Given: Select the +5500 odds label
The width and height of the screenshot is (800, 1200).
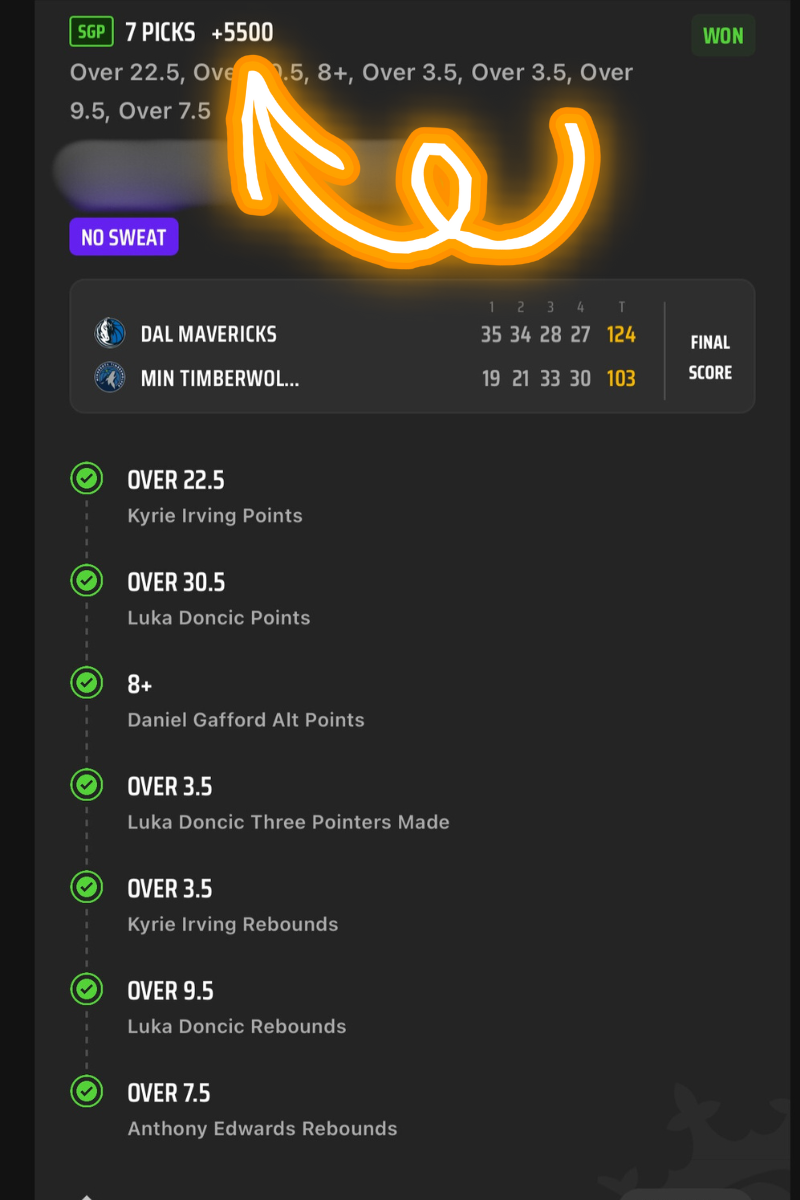Looking at the screenshot, I should (x=242, y=32).
